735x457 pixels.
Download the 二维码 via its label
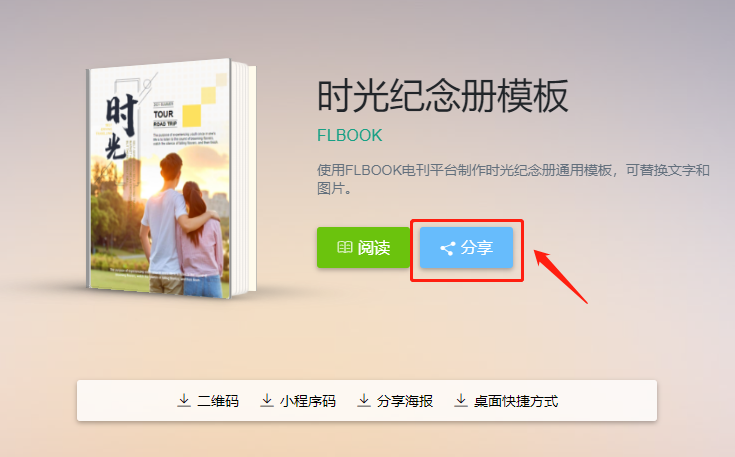(218, 401)
